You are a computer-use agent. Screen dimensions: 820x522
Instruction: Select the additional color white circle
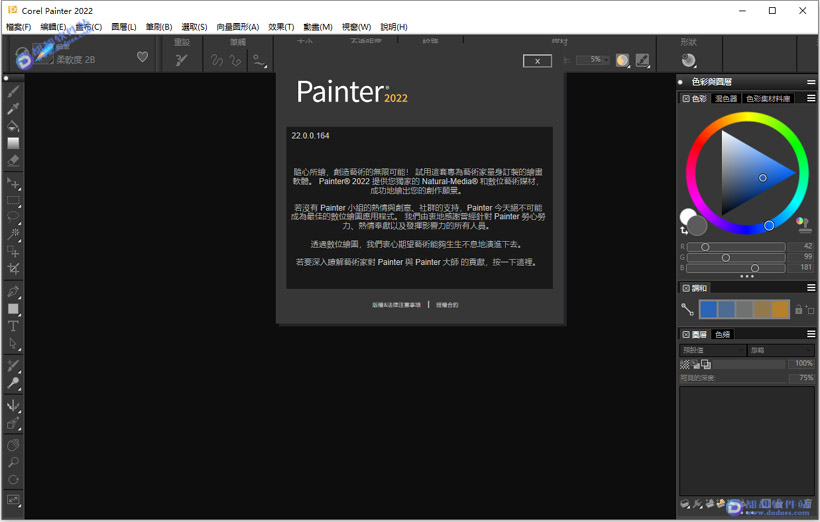(x=686, y=215)
